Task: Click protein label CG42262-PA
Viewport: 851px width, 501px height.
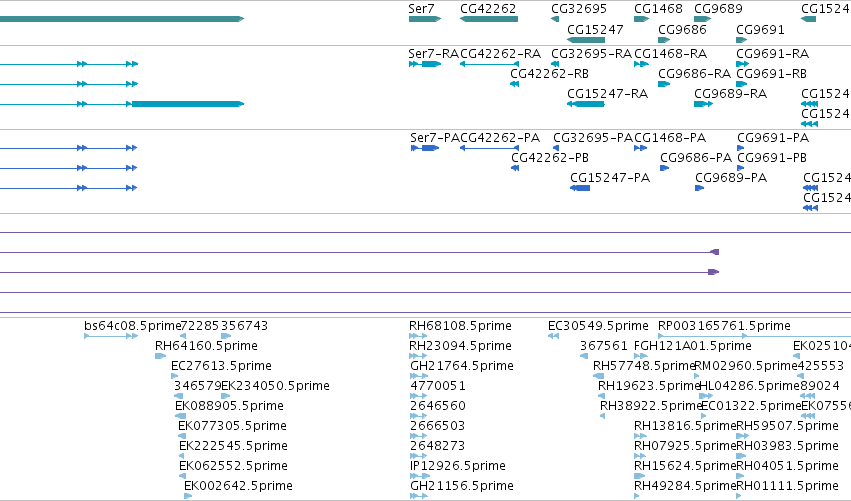Action: point(500,138)
